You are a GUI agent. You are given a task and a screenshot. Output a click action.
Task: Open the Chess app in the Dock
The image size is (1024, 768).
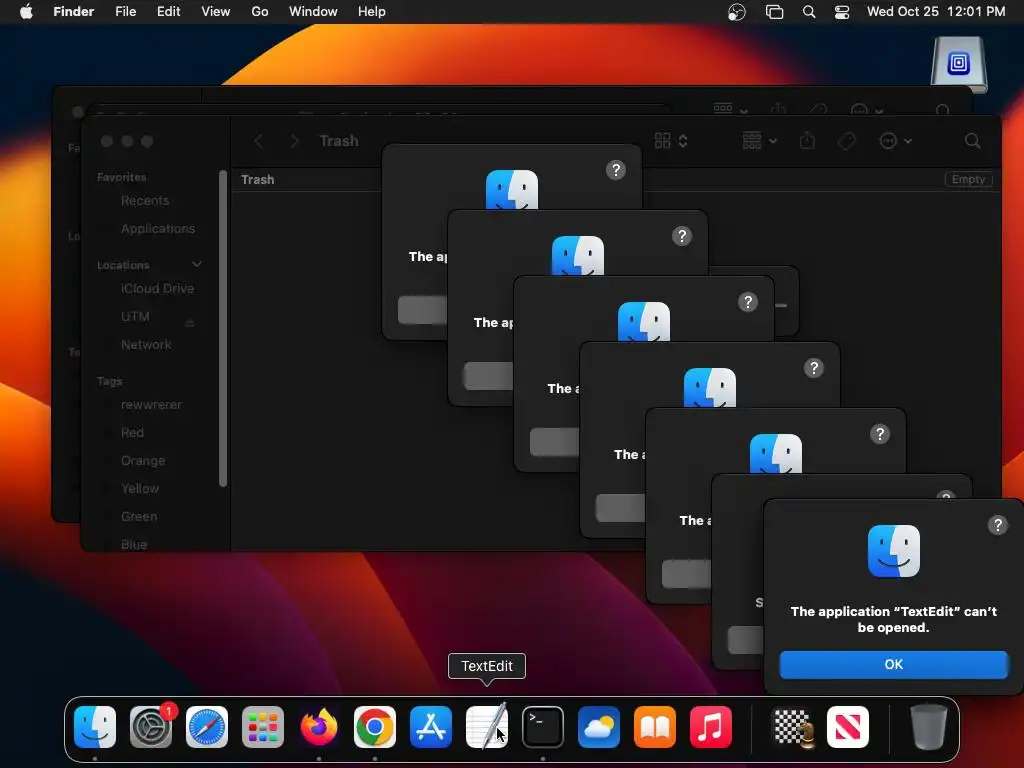point(792,727)
